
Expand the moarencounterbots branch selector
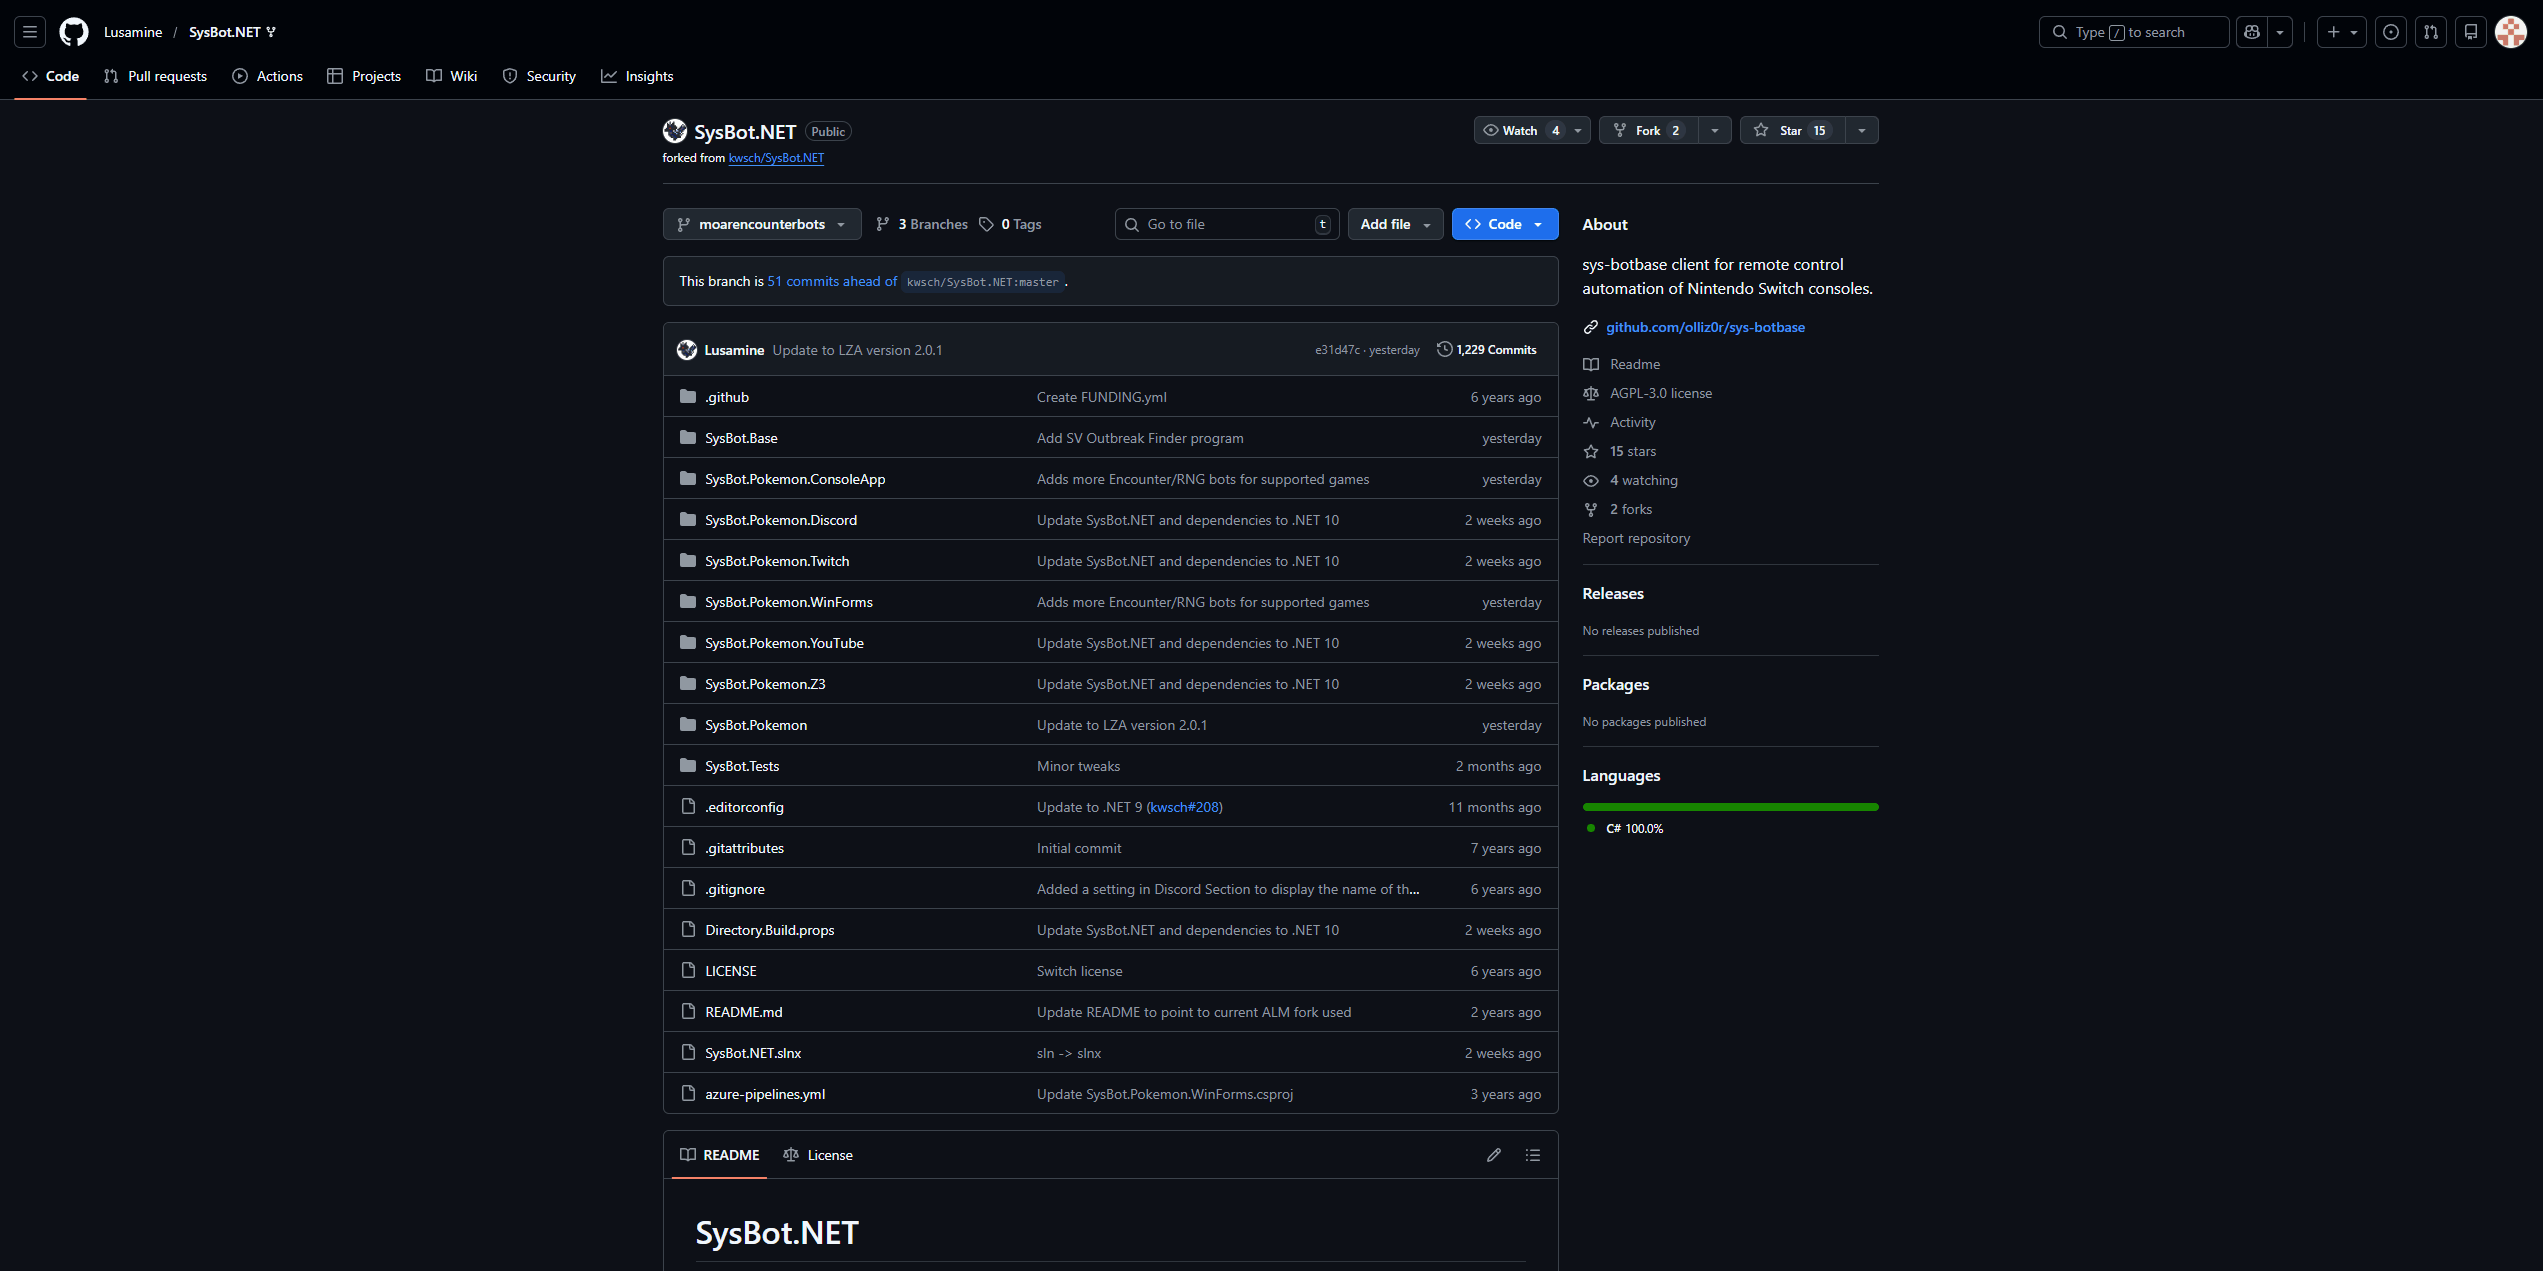pos(761,224)
